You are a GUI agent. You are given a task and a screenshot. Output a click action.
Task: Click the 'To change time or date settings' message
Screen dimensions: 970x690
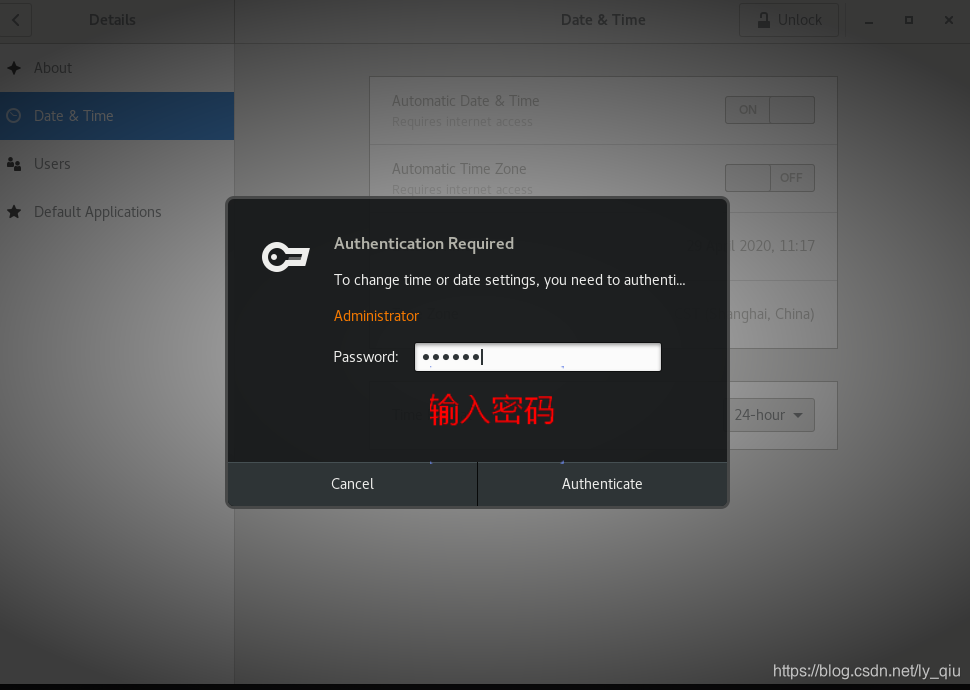tap(510, 280)
